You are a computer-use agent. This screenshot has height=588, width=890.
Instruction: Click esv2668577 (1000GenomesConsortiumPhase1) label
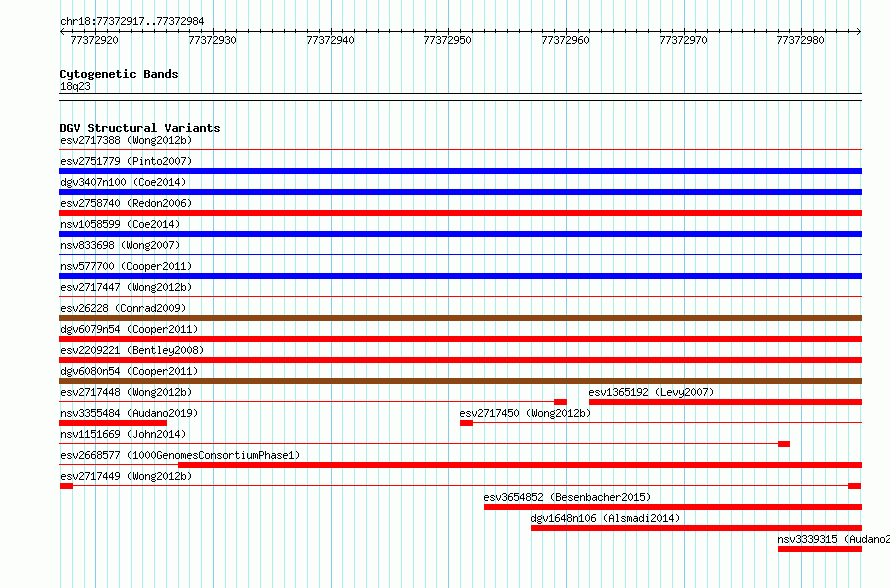(180, 455)
